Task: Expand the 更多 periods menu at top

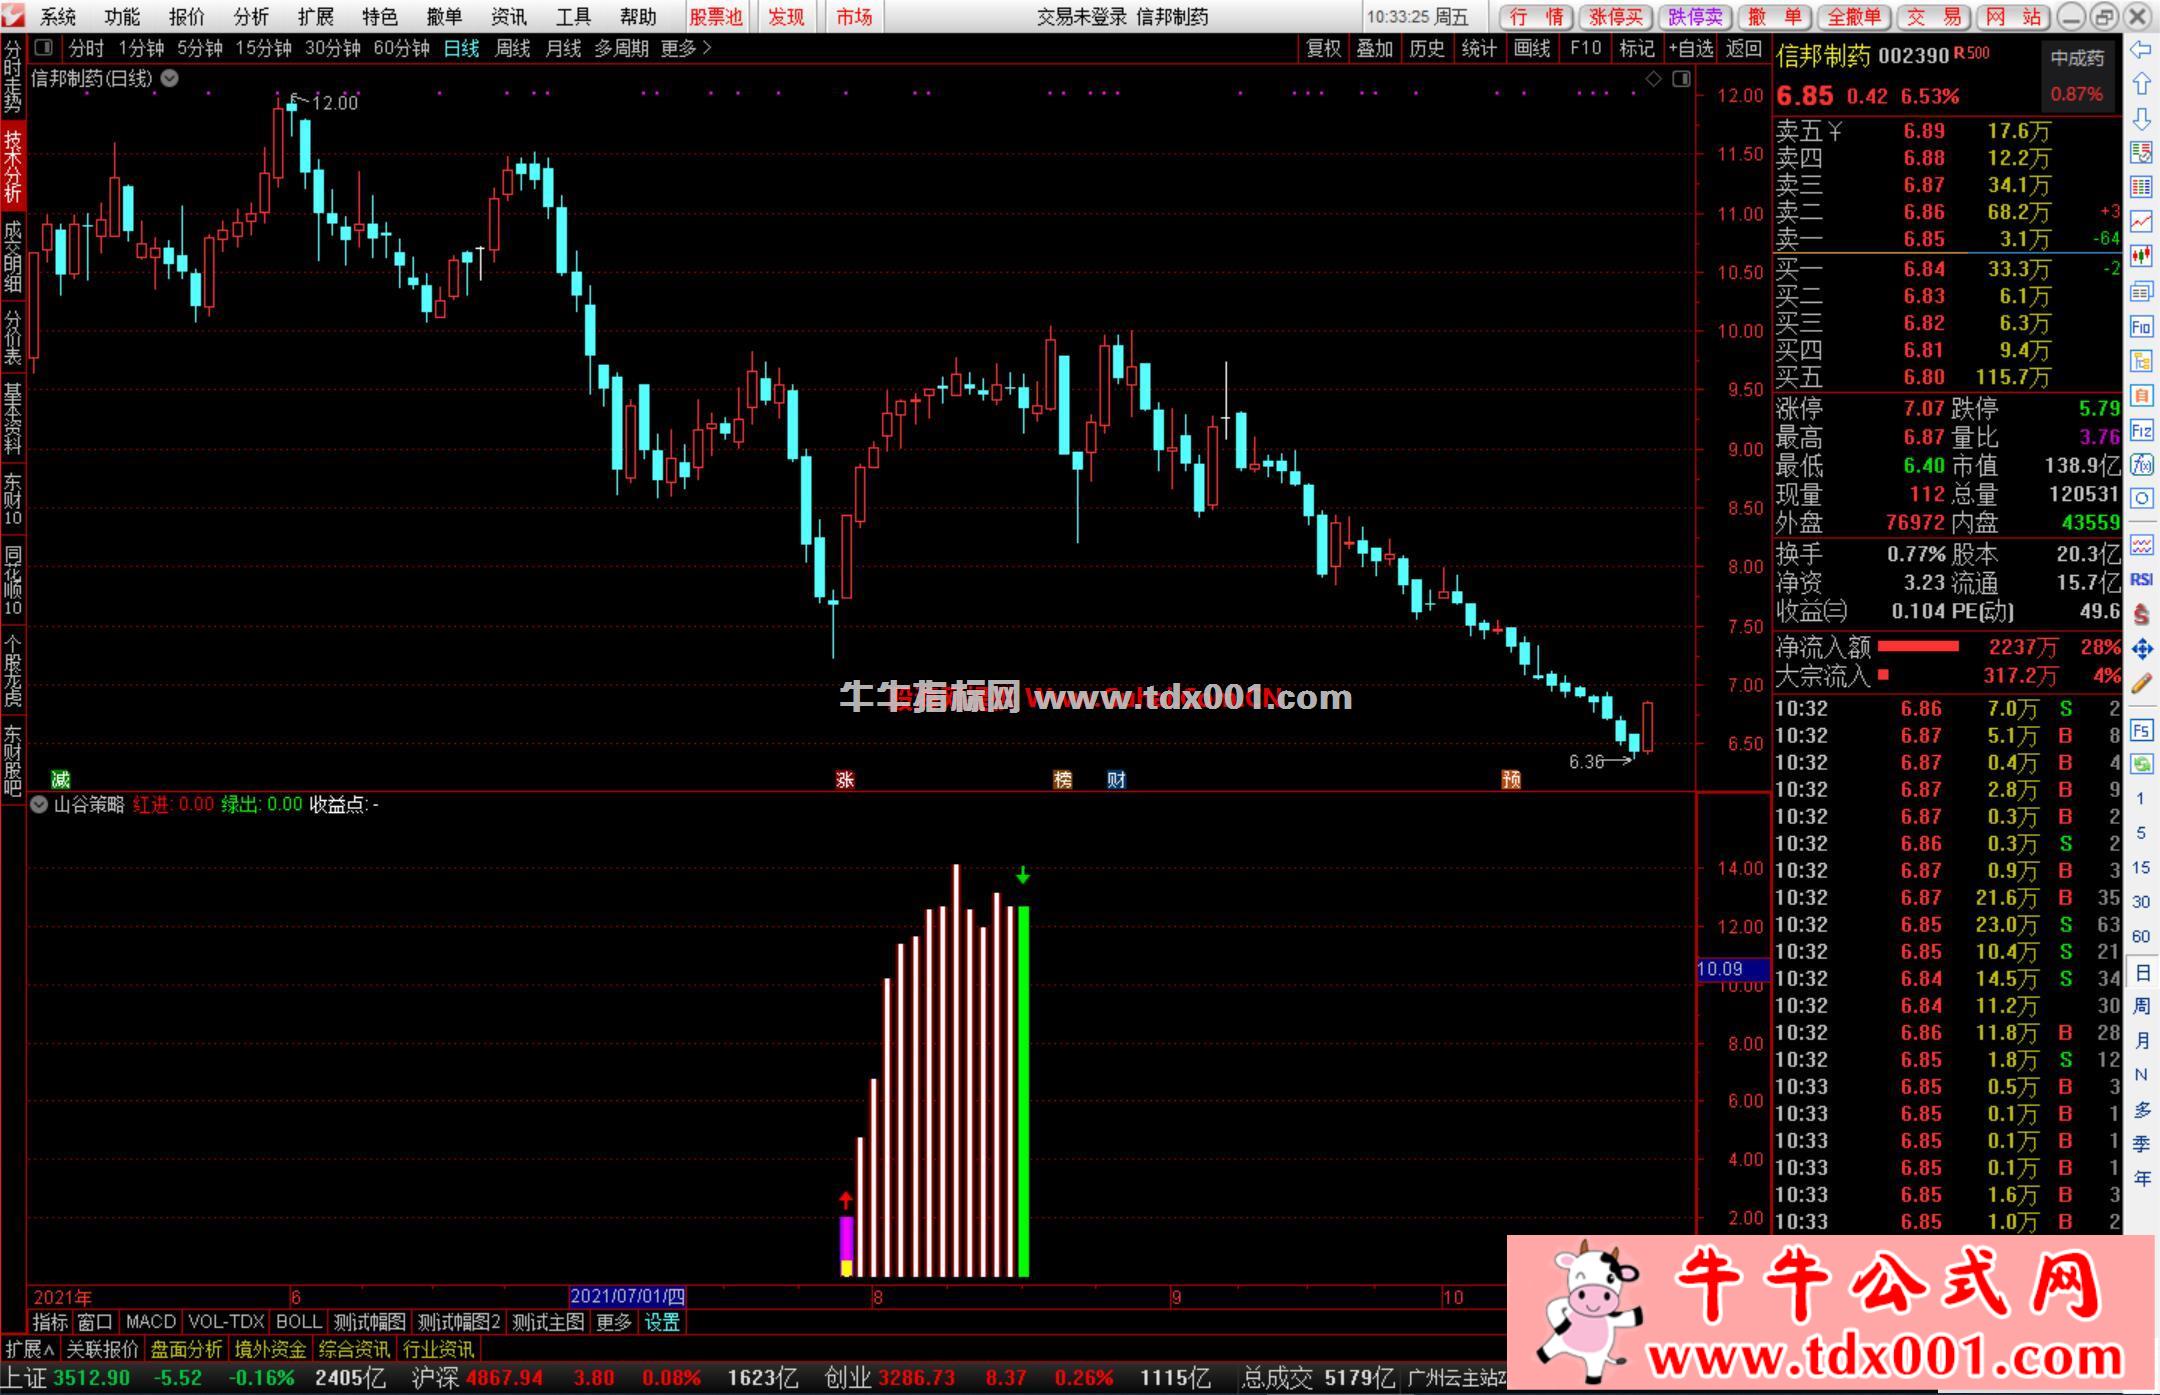Action: point(685,48)
